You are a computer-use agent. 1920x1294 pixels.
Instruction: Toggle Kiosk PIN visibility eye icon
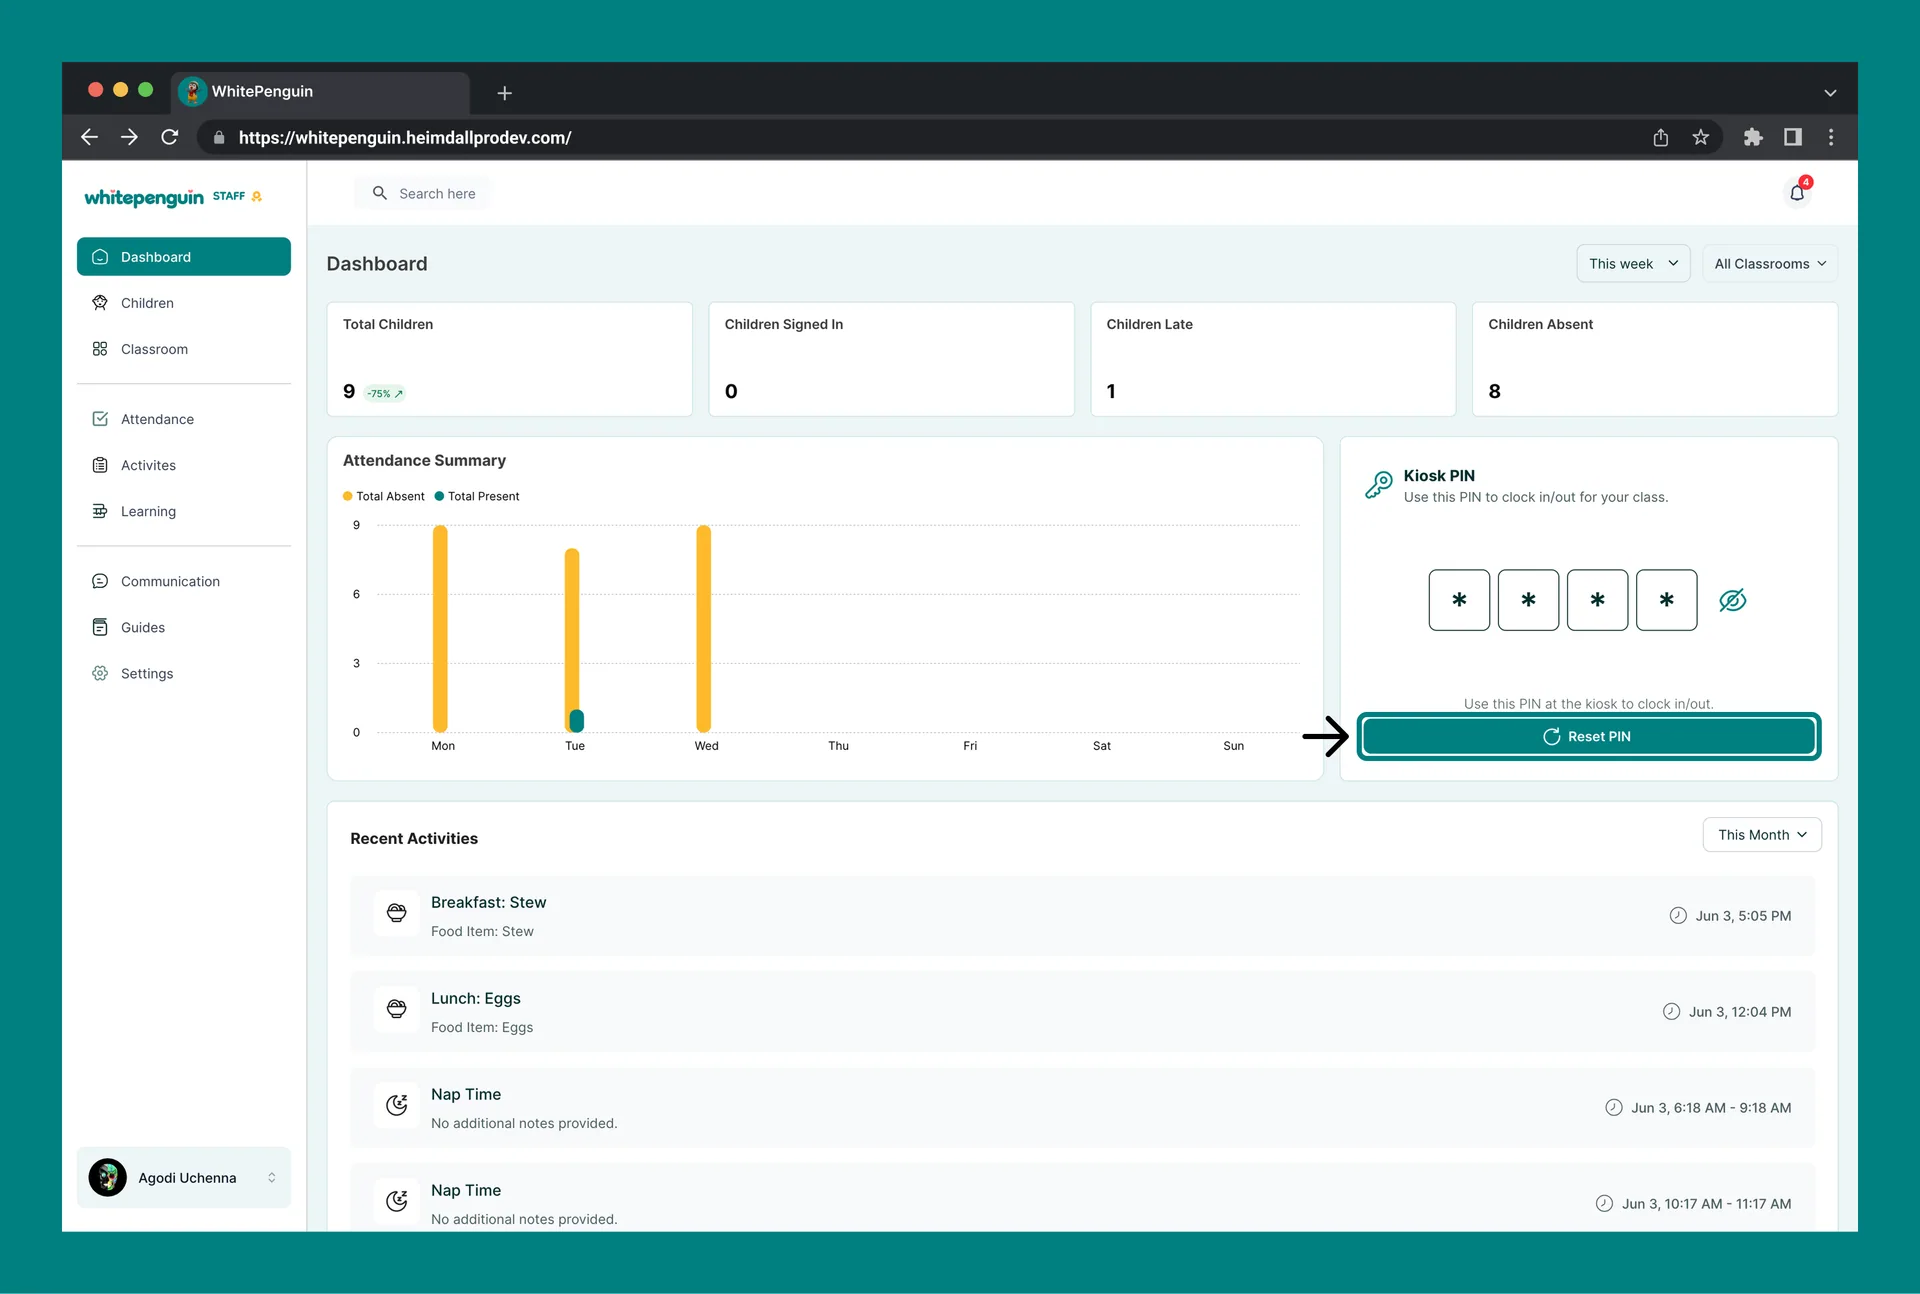pos(1733,600)
